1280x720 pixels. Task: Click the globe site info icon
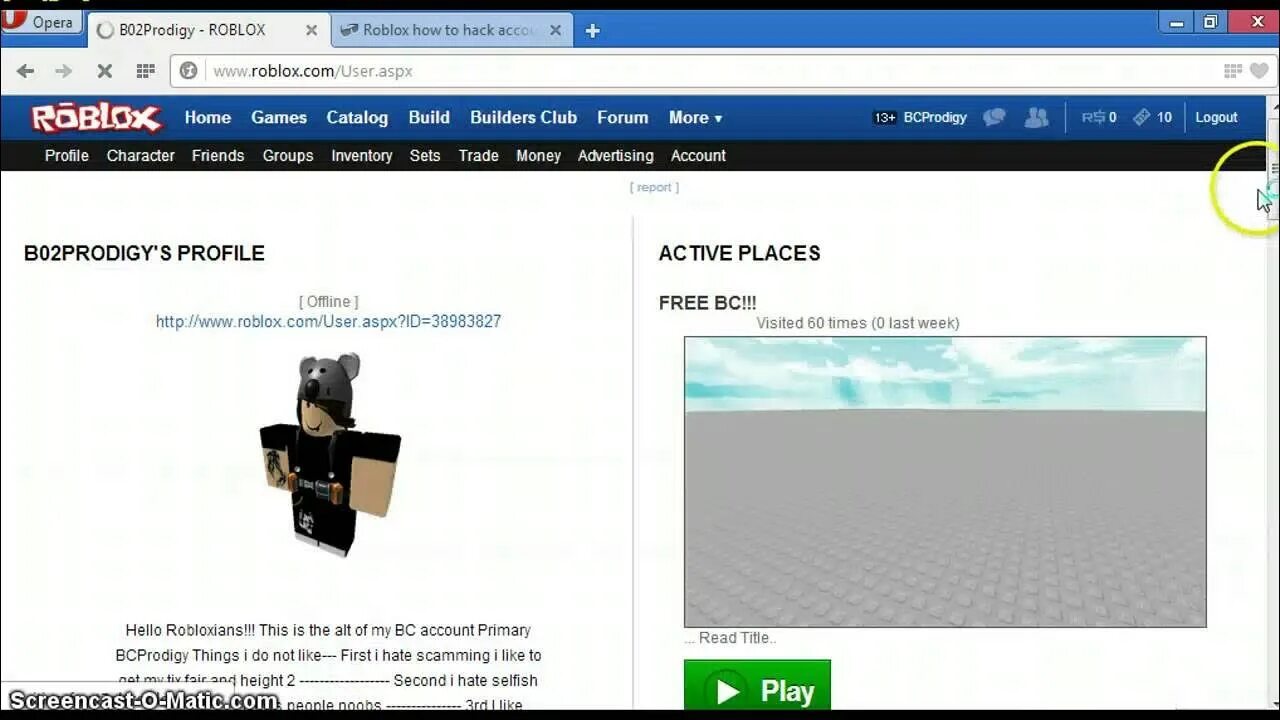(x=188, y=71)
